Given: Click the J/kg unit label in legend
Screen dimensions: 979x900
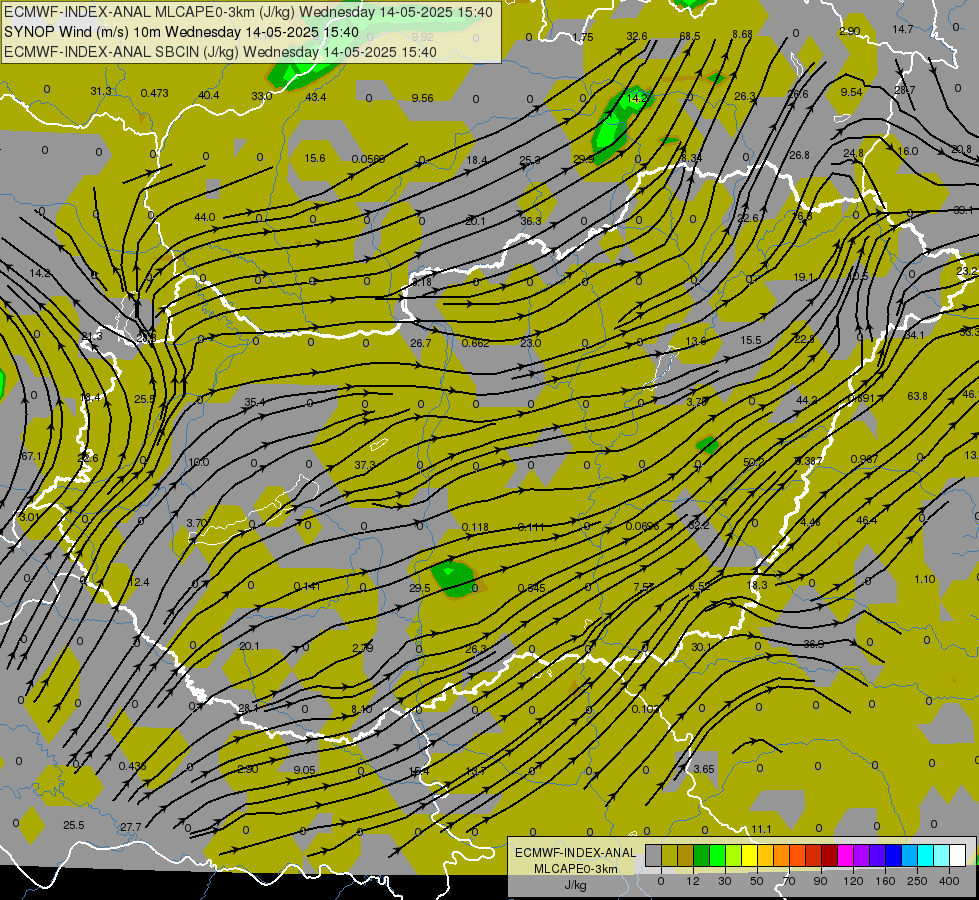Looking at the screenshot, I should point(575,885).
